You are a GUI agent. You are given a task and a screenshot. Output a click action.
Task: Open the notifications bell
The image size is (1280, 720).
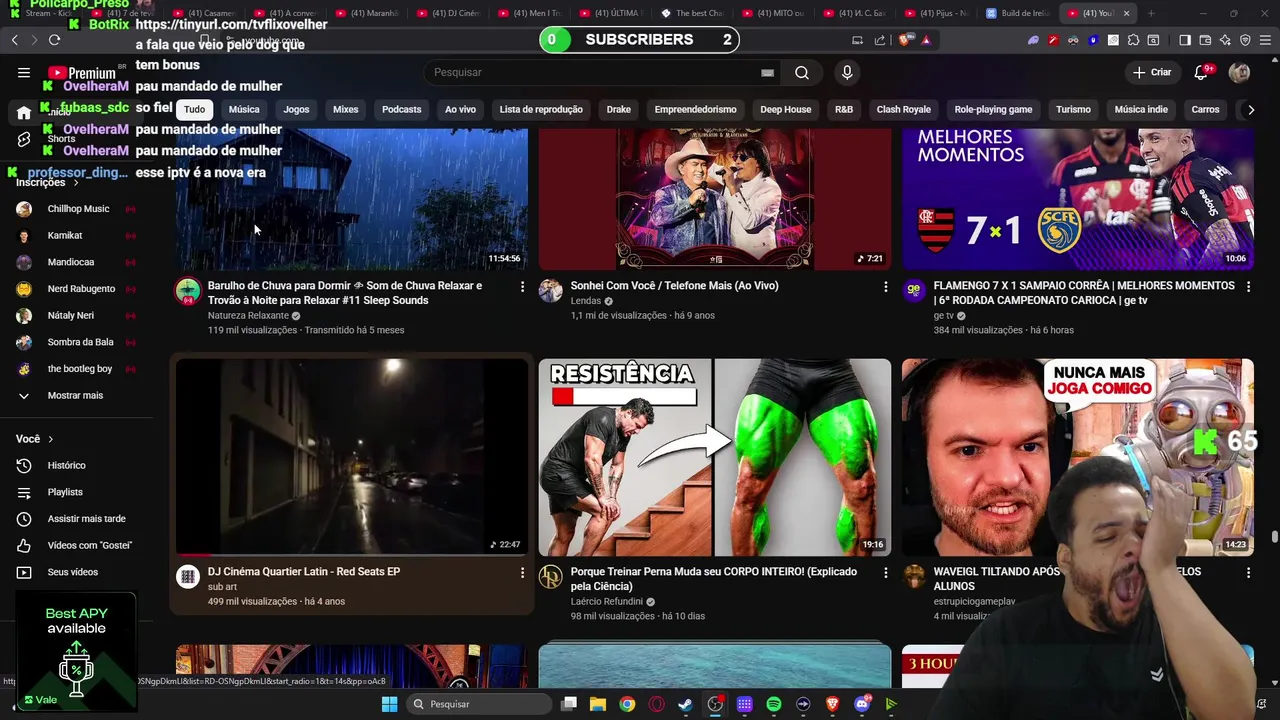coord(1201,72)
